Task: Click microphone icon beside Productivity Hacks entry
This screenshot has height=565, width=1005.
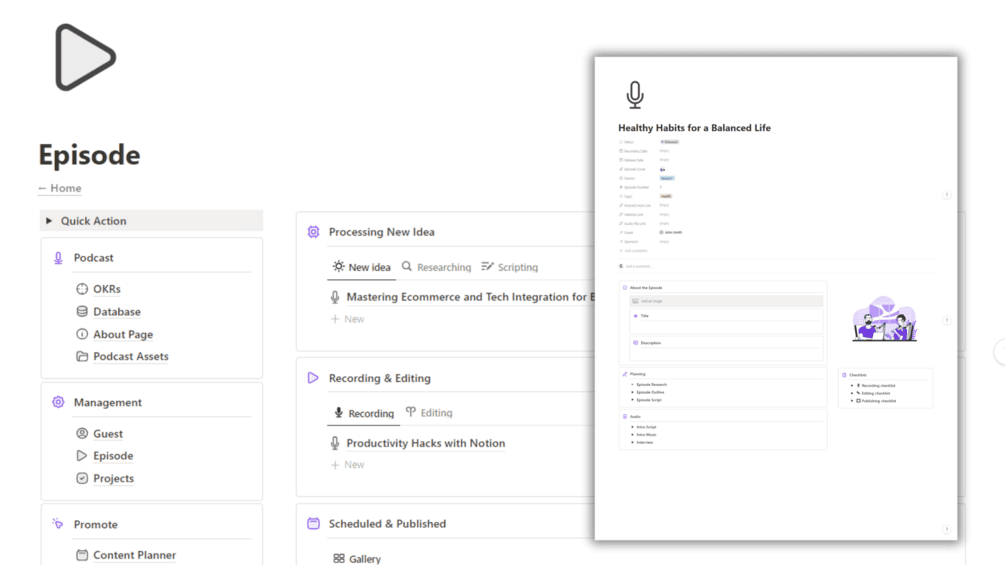Action: 335,443
